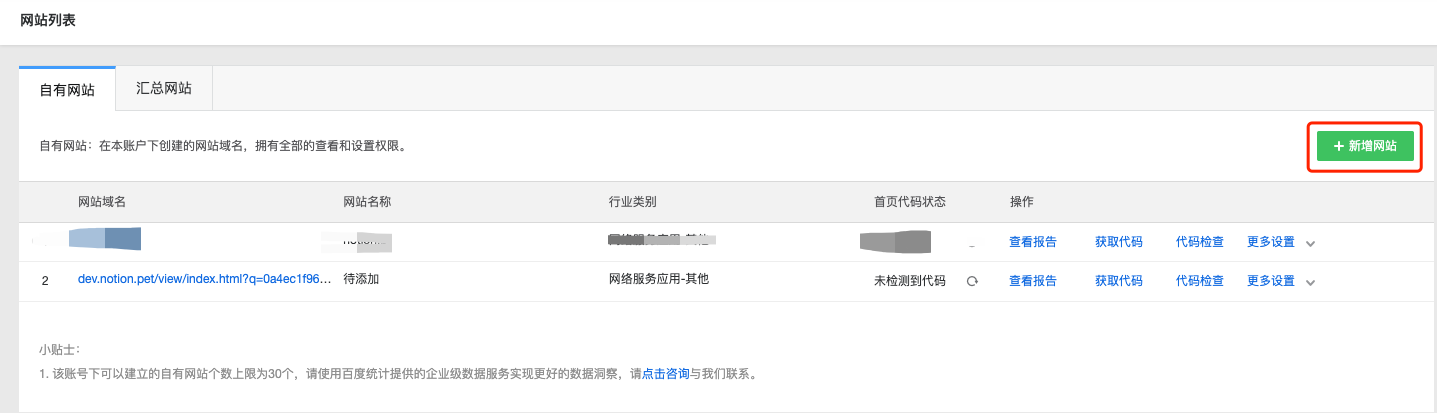
Task: Open 更多设置 link in first blurred row
Action: (1271, 242)
